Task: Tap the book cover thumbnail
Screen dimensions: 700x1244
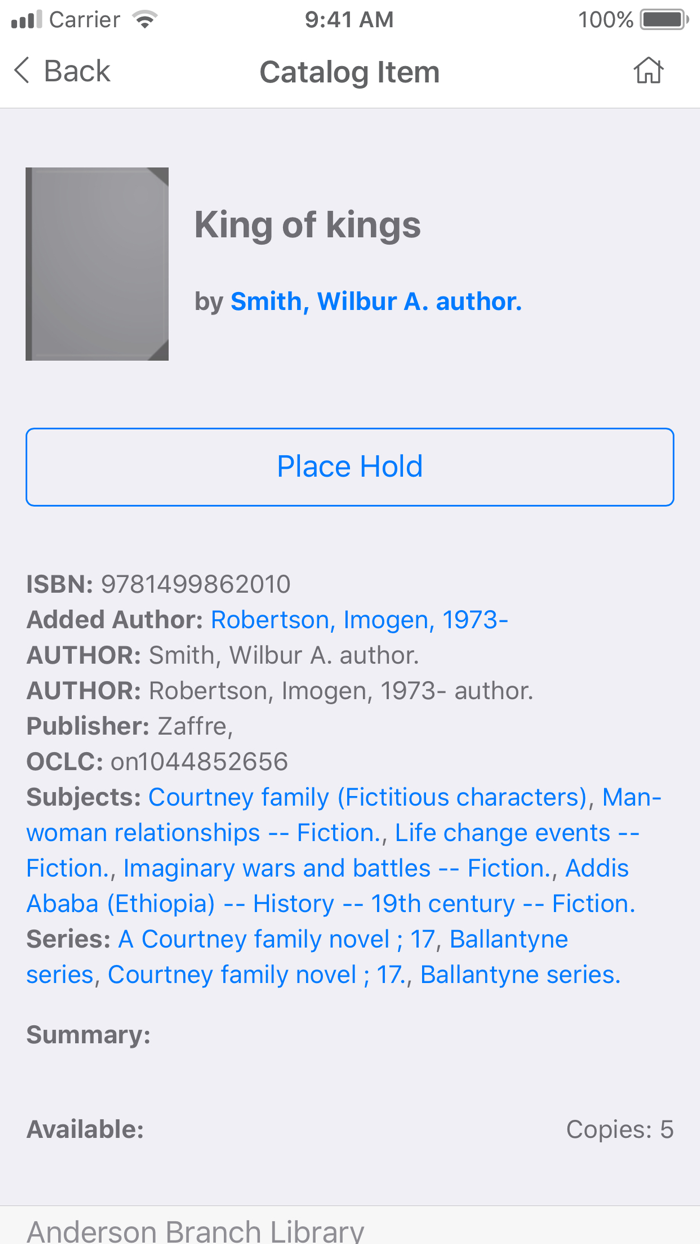Action: (x=97, y=263)
